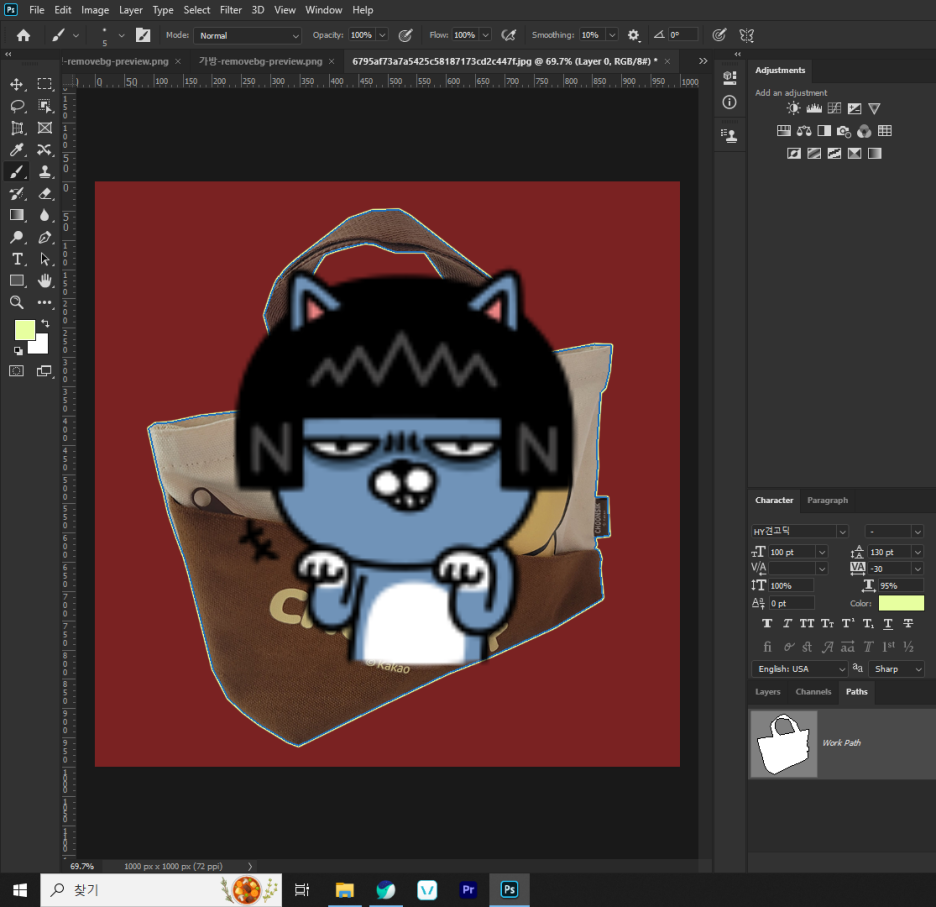Select the Pen tool
Screen dimensions: 936x907
[x=45, y=238]
